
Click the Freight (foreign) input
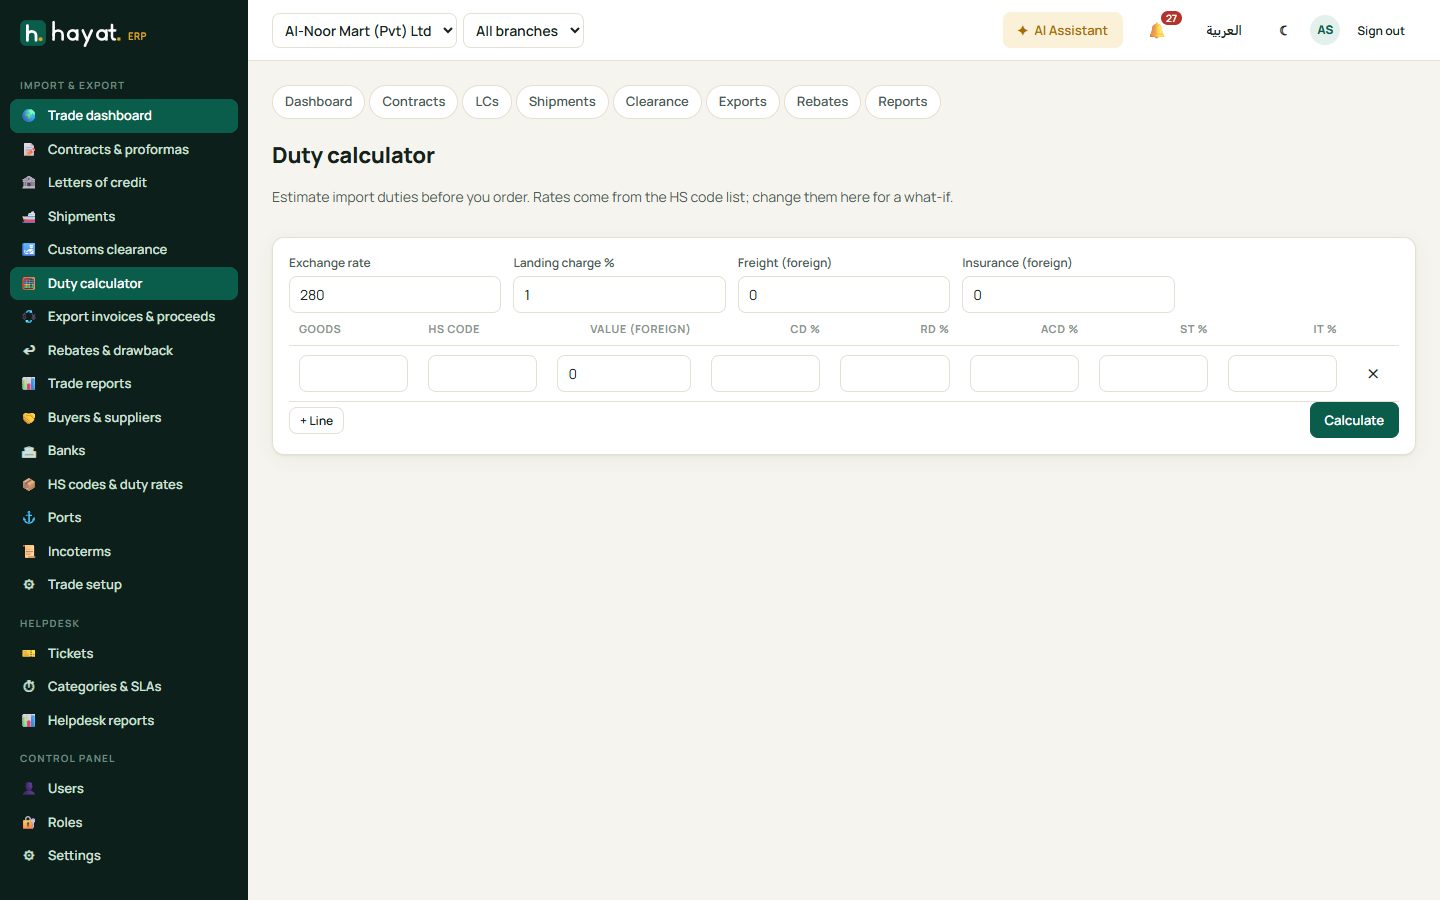844,295
